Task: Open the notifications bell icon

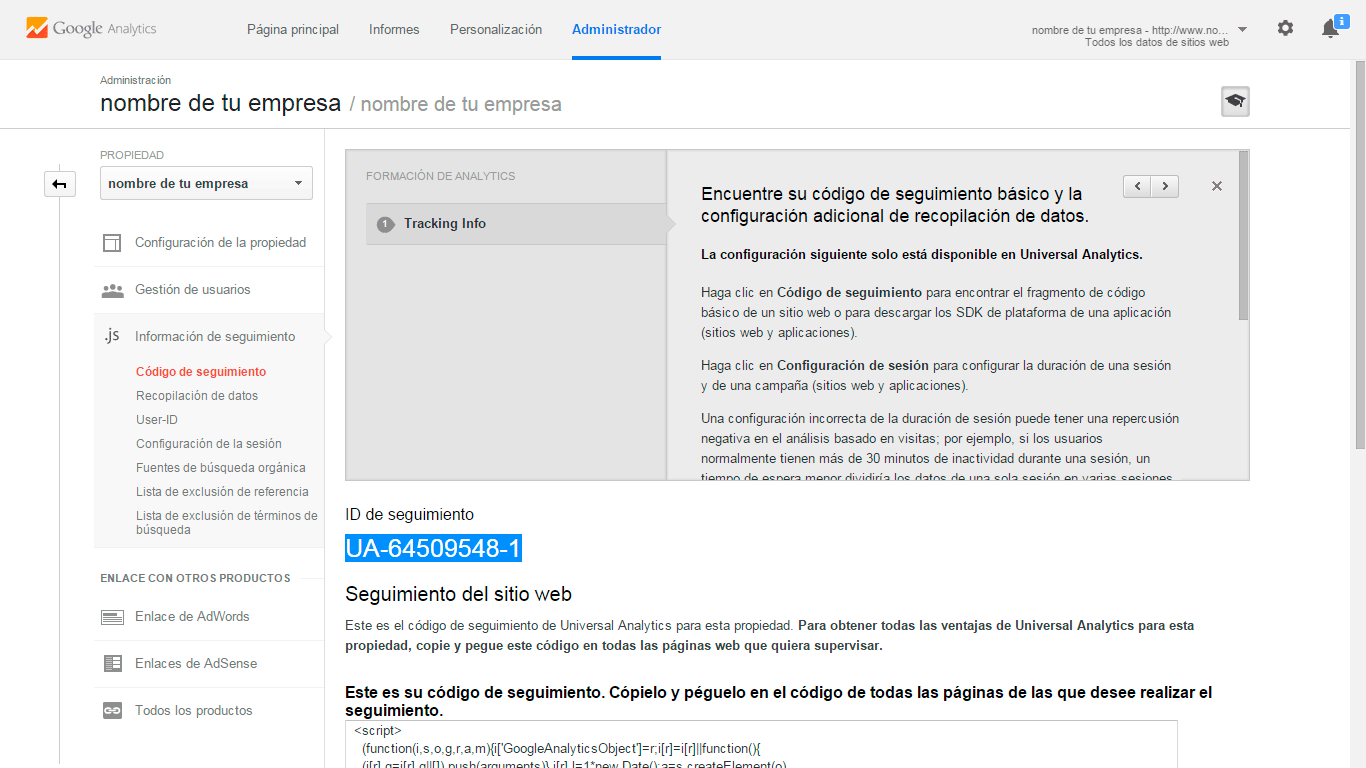Action: point(1330,29)
